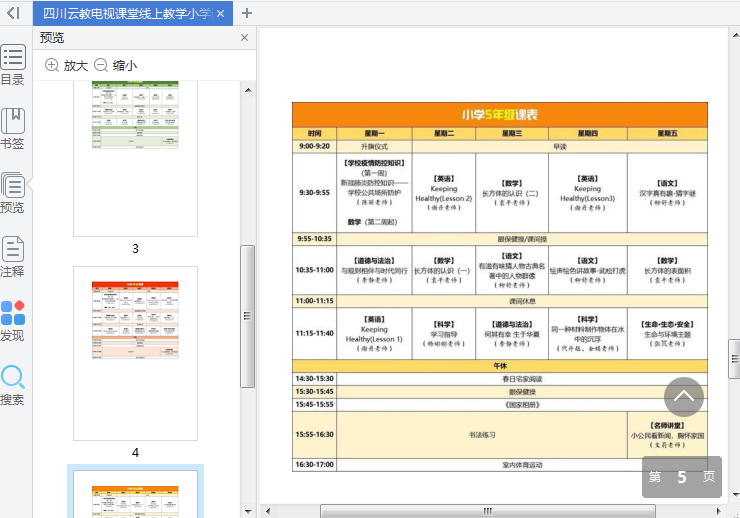This screenshot has width=740, height=518.
Task: Switch to the 四川云教电视课堂 document tab
Action: pos(125,13)
